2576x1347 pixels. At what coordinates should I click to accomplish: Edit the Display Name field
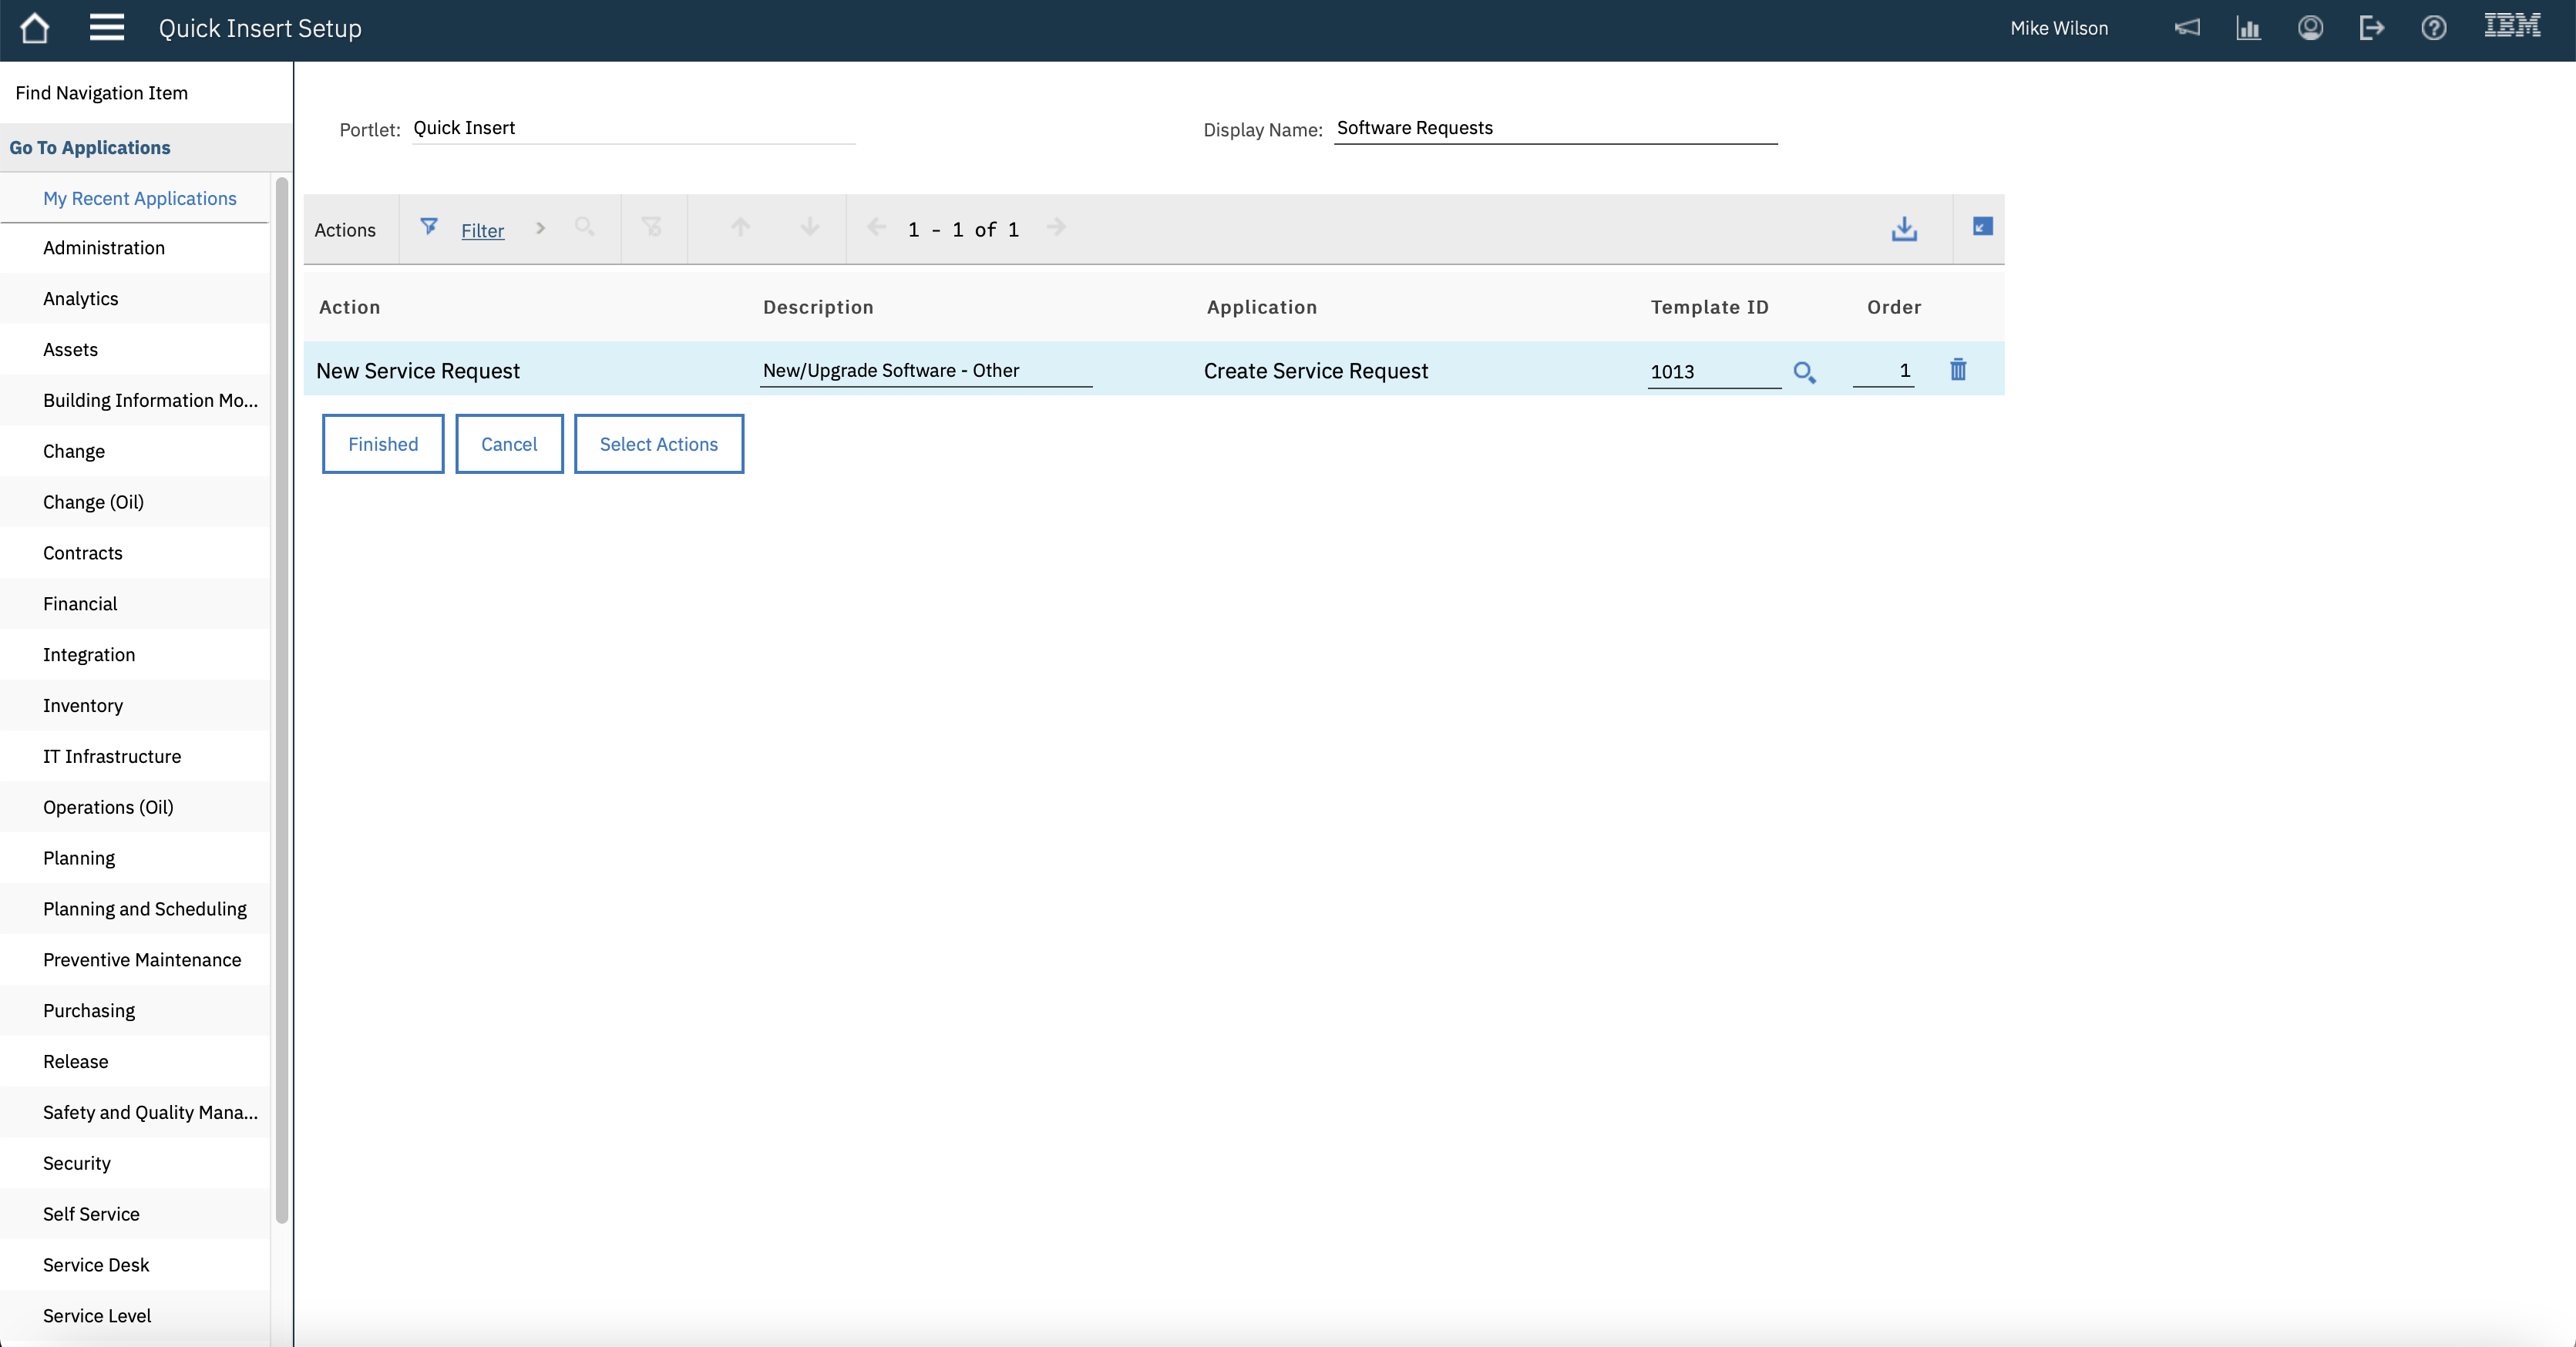coord(1554,128)
